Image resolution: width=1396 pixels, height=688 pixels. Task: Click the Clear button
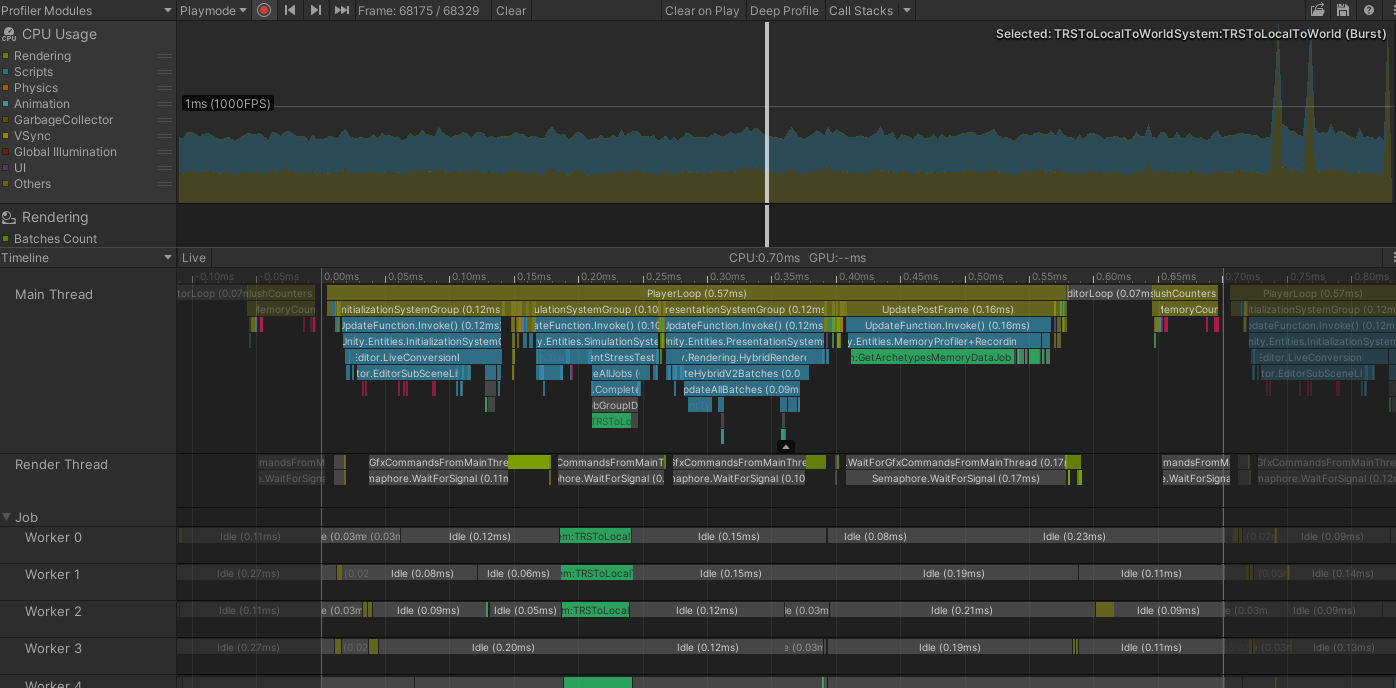pos(510,10)
